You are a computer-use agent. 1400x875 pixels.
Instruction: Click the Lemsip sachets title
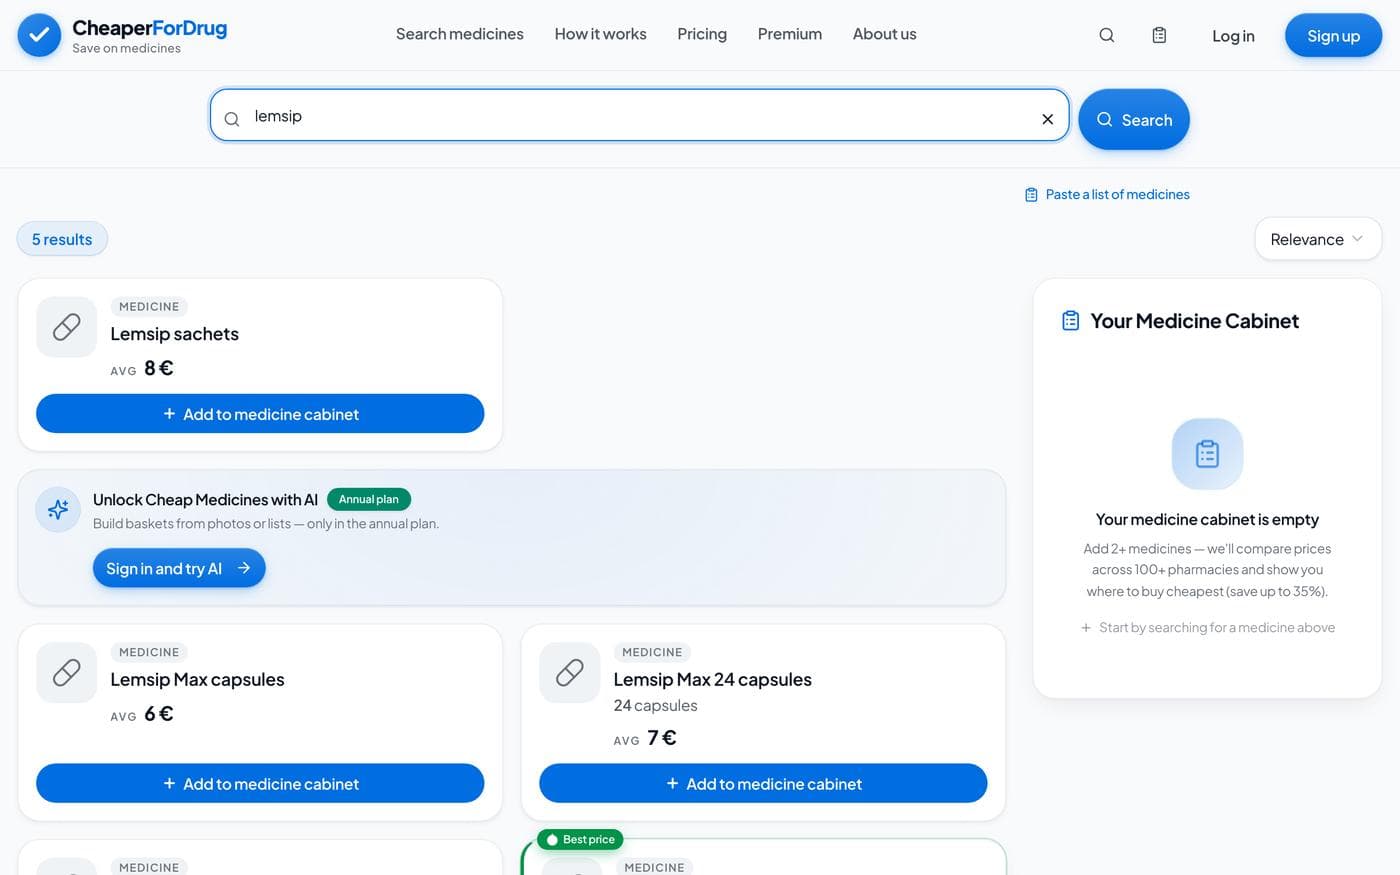[x=175, y=334]
